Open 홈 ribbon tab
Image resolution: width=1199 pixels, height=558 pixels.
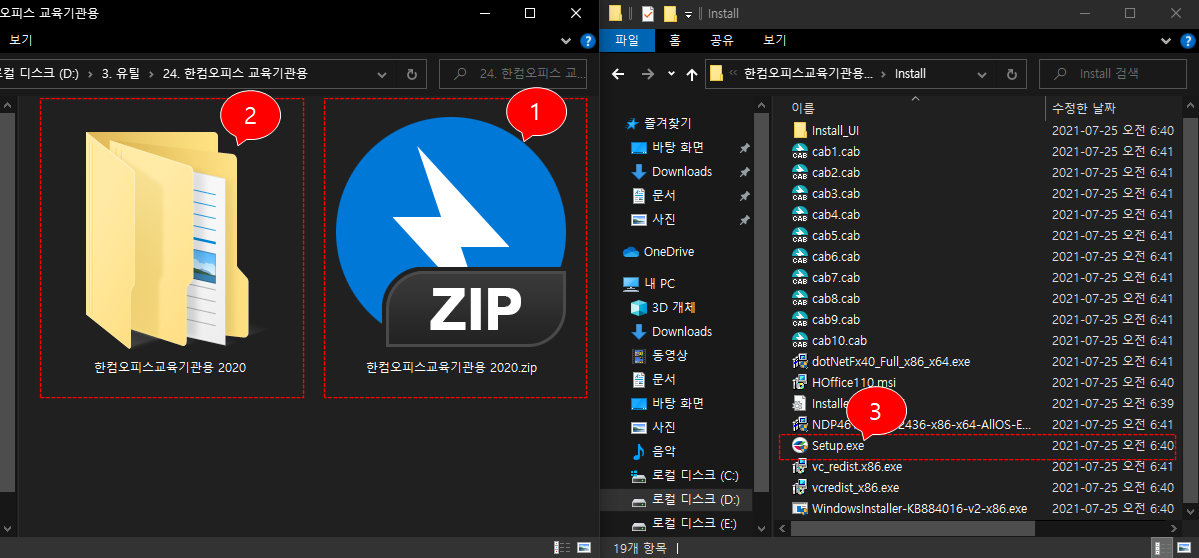[x=674, y=41]
